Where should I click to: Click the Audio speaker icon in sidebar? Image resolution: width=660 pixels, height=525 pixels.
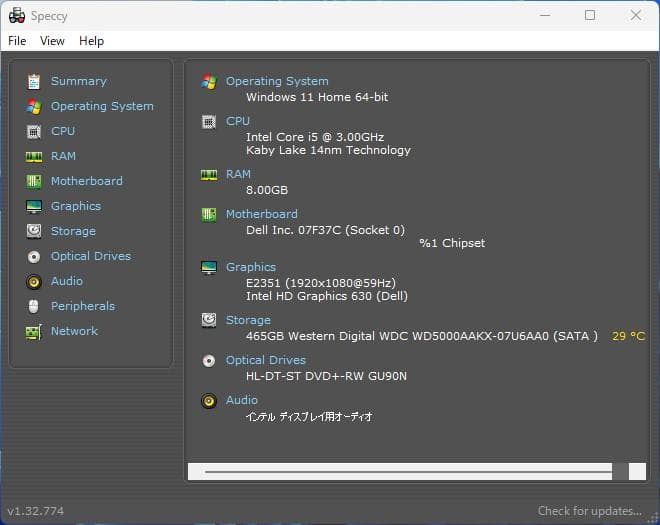(x=34, y=282)
